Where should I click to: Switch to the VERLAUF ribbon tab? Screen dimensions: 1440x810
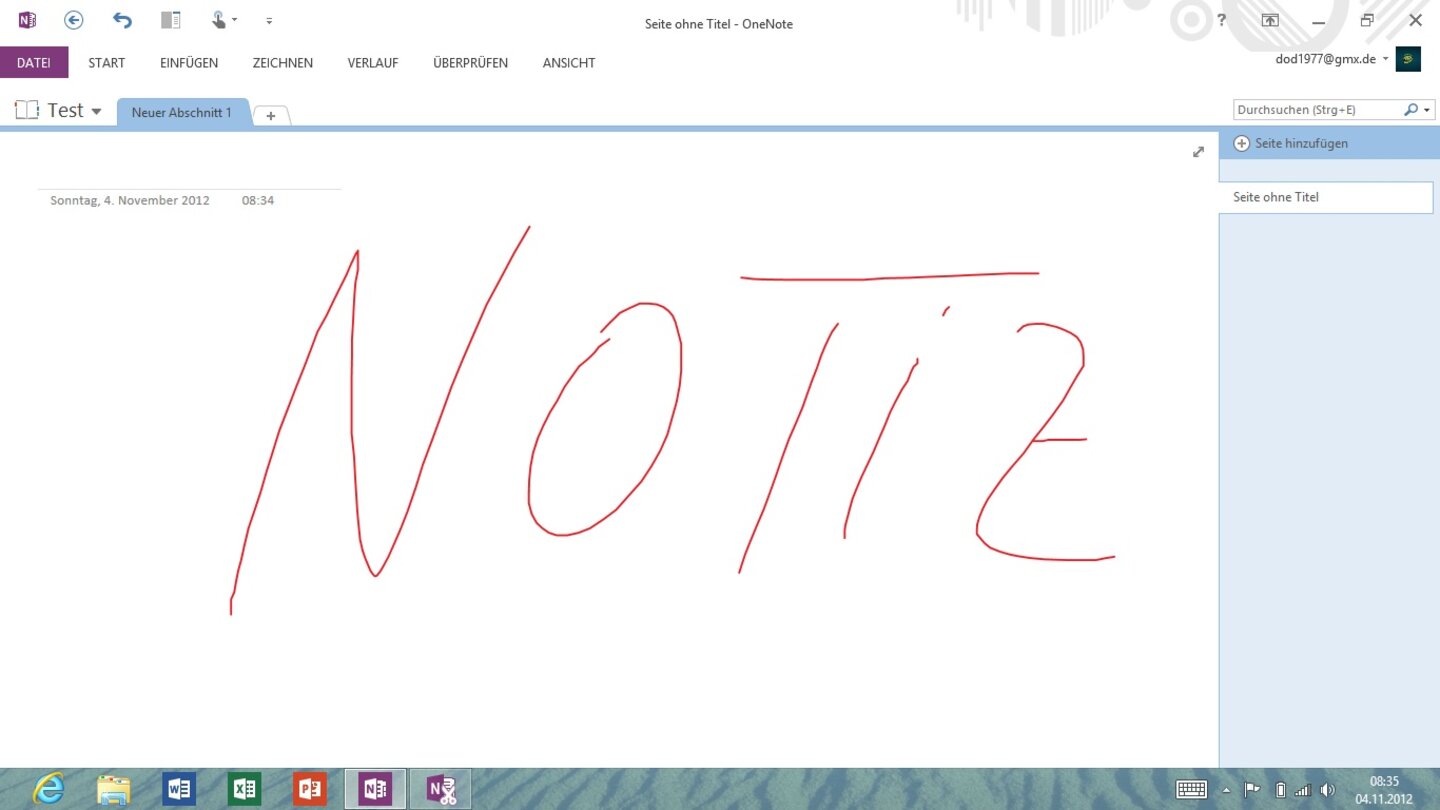(373, 62)
